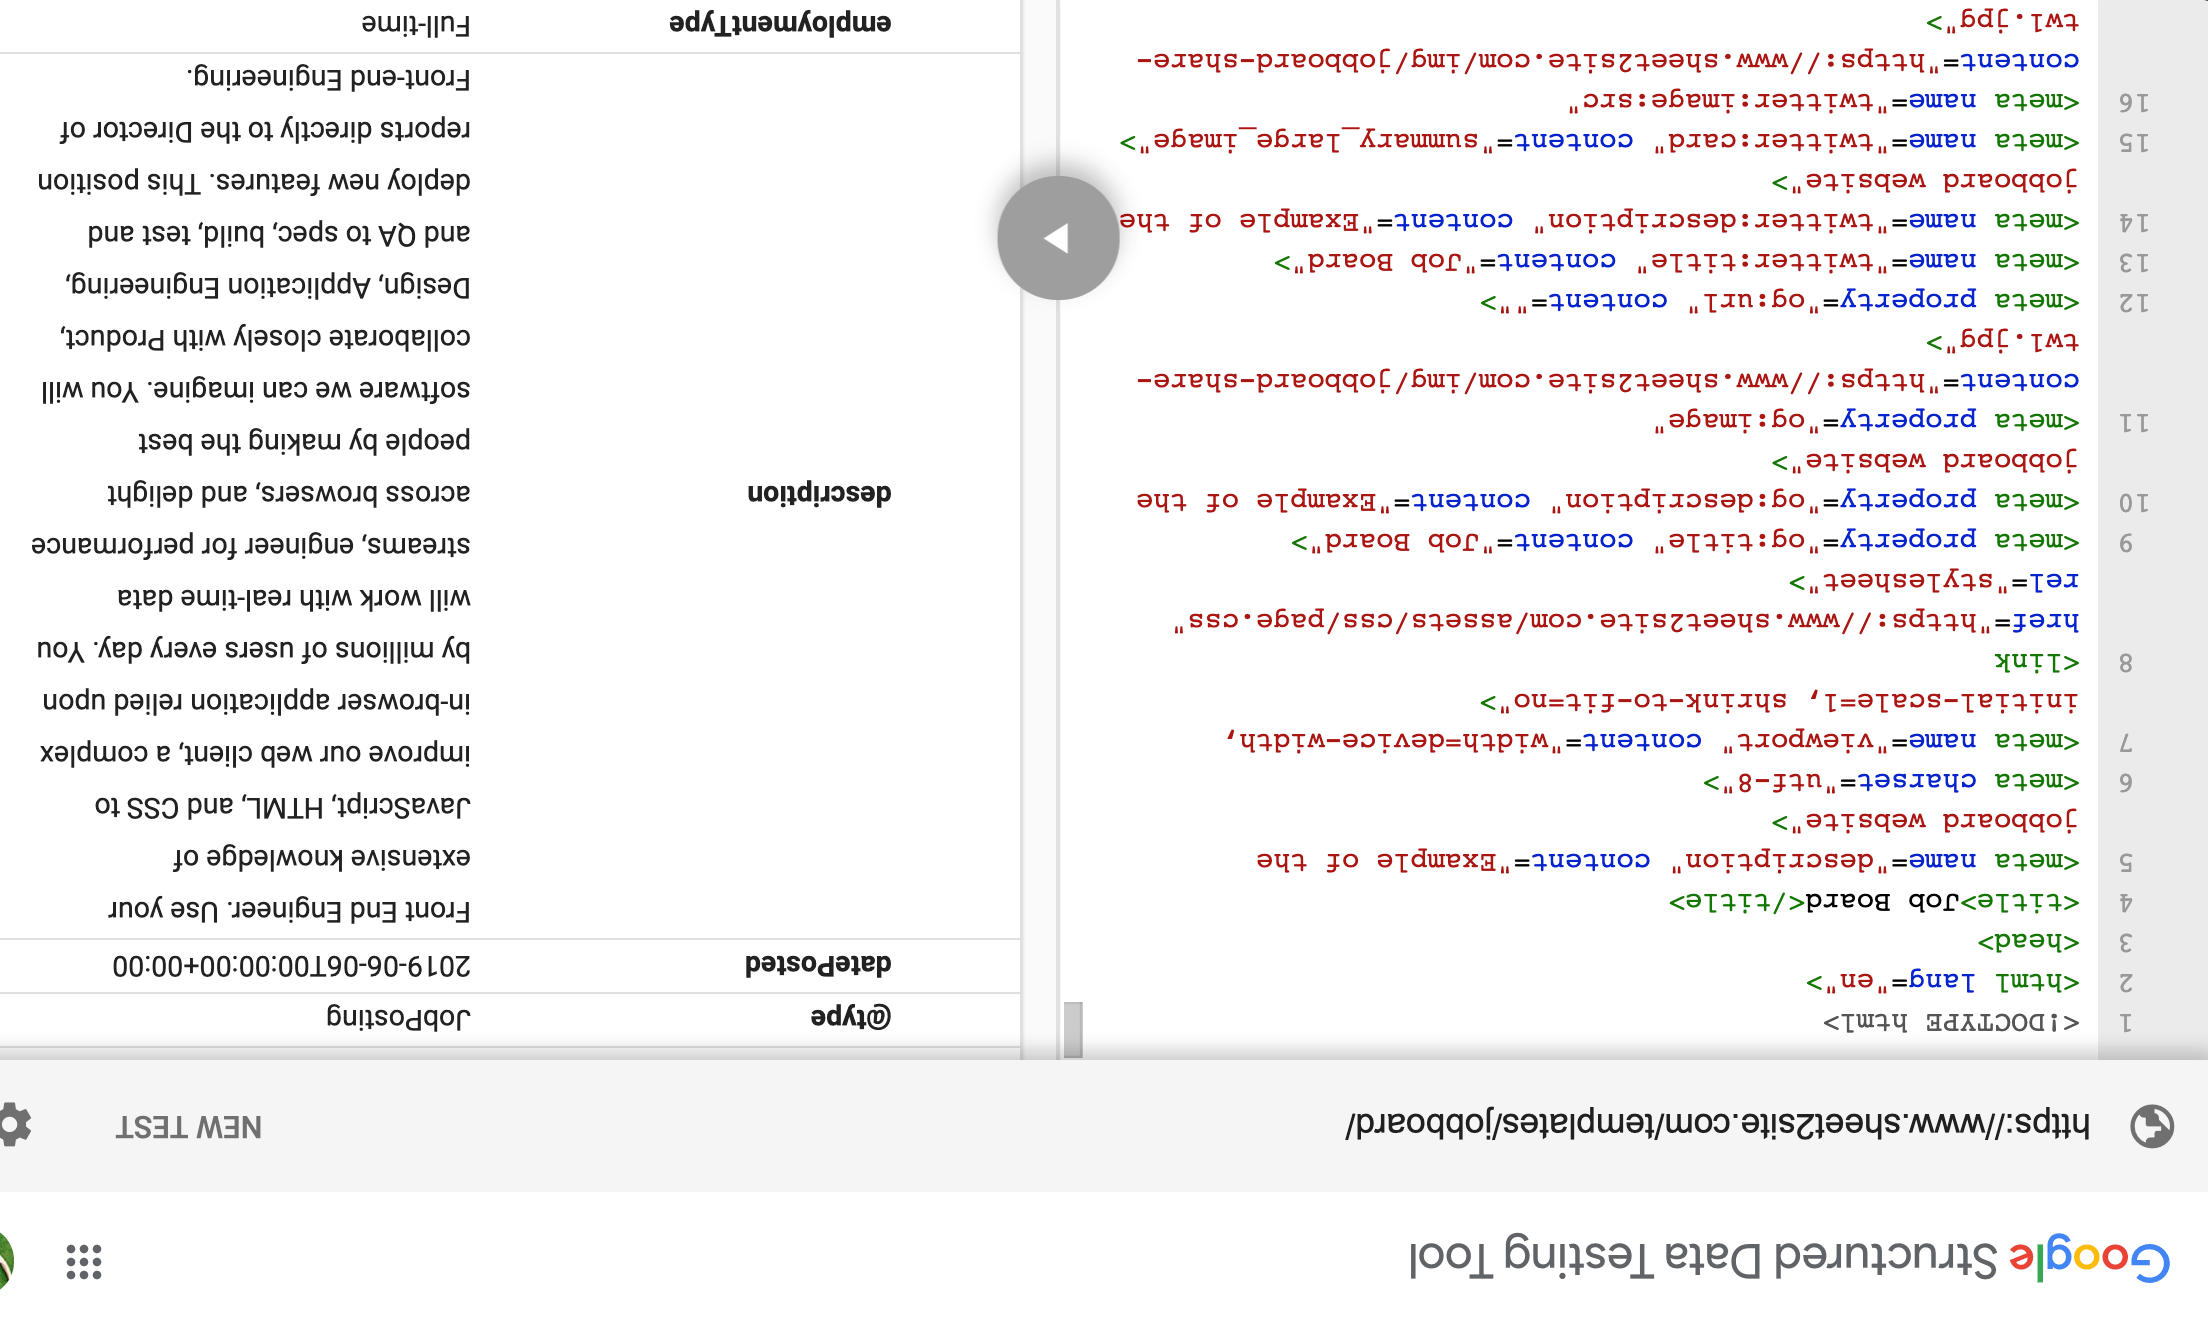This screenshot has height=1326, width=2208.
Task: Click the sheet2site jobboard URL text
Action: click(1716, 1124)
